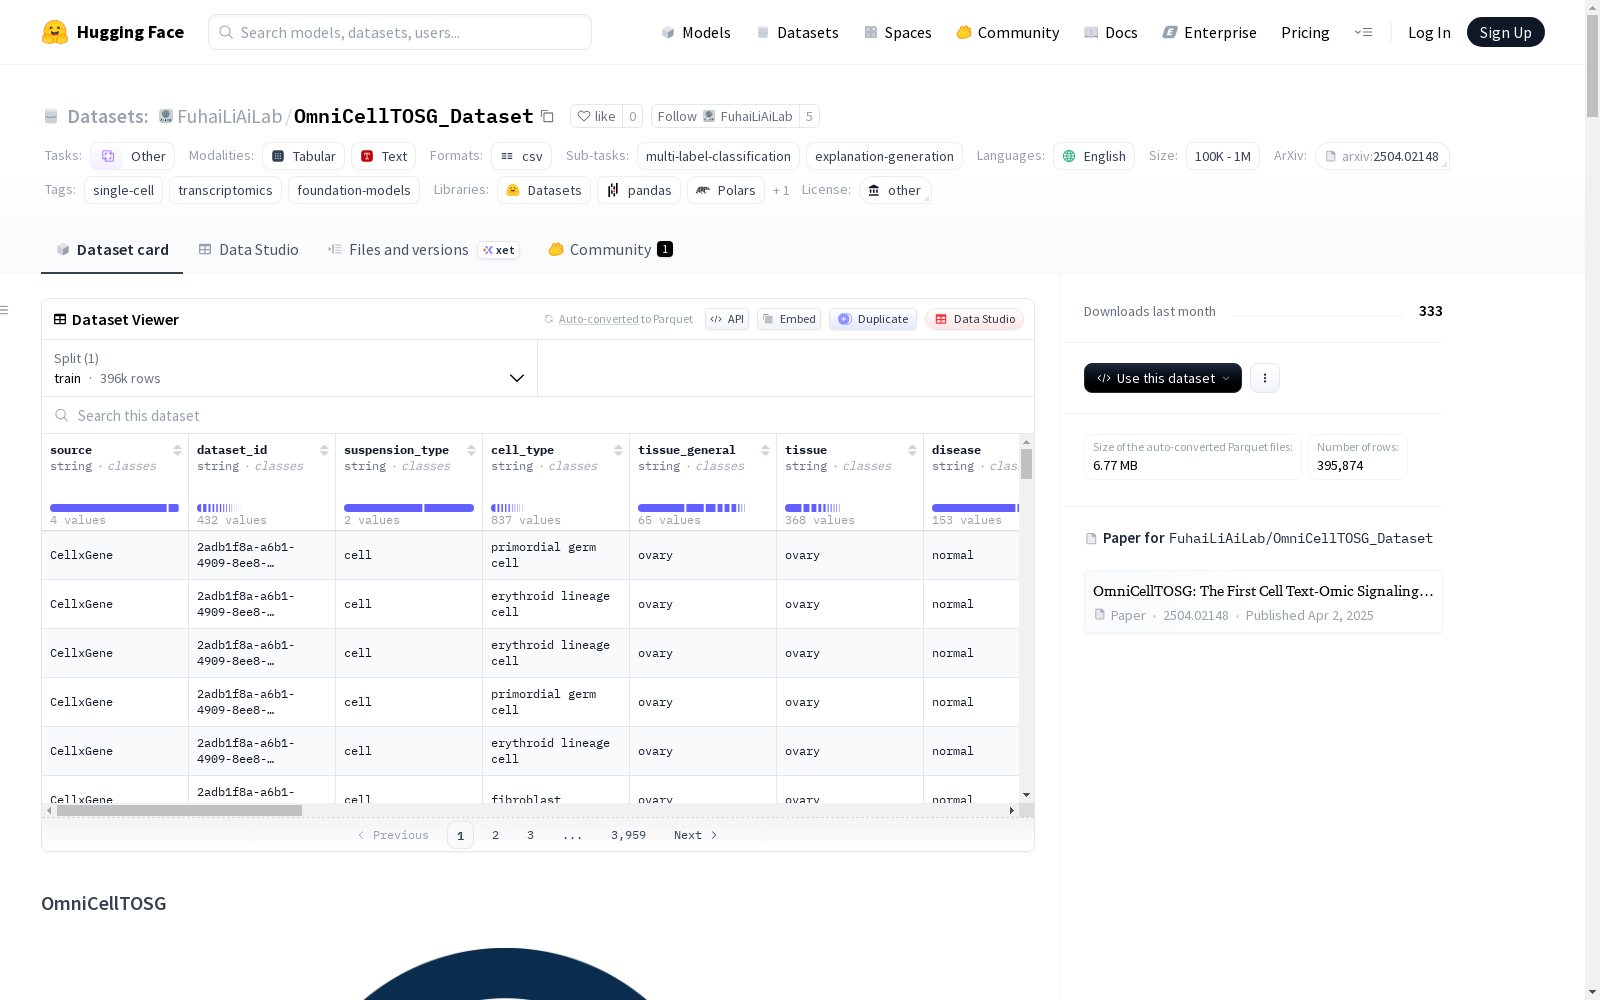Go to Models in the top navigation
The height and width of the screenshot is (1000, 1600).
click(x=696, y=32)
